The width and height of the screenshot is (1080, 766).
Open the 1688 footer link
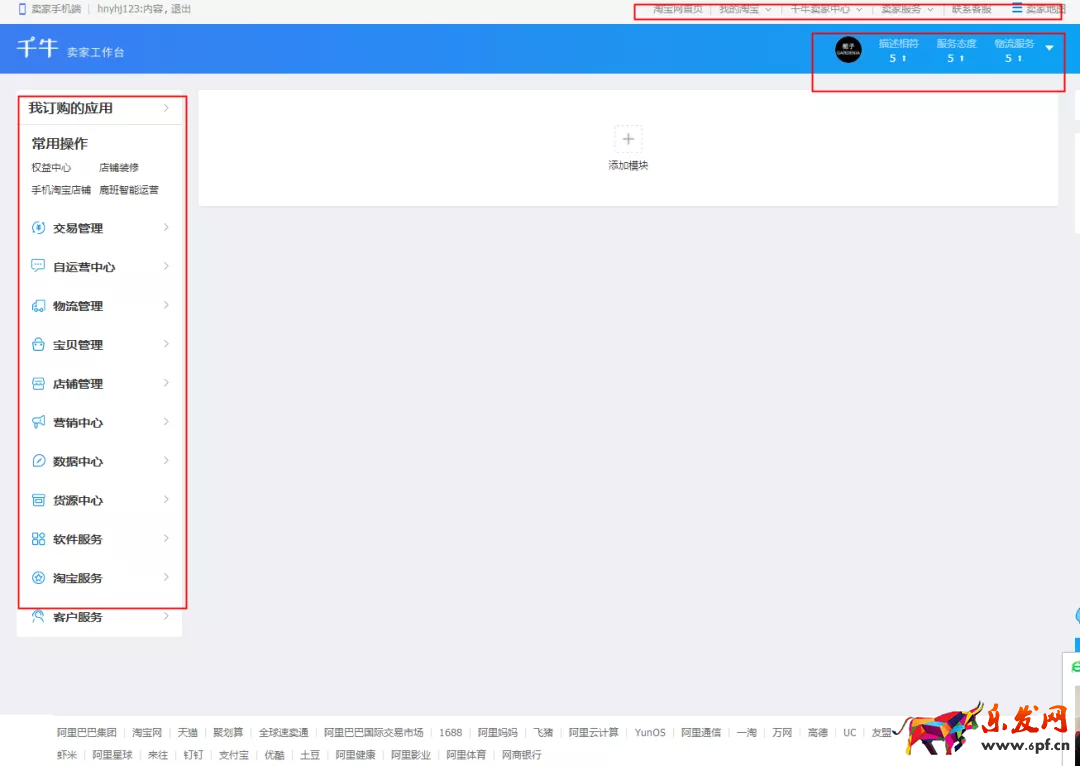point(450,732)
